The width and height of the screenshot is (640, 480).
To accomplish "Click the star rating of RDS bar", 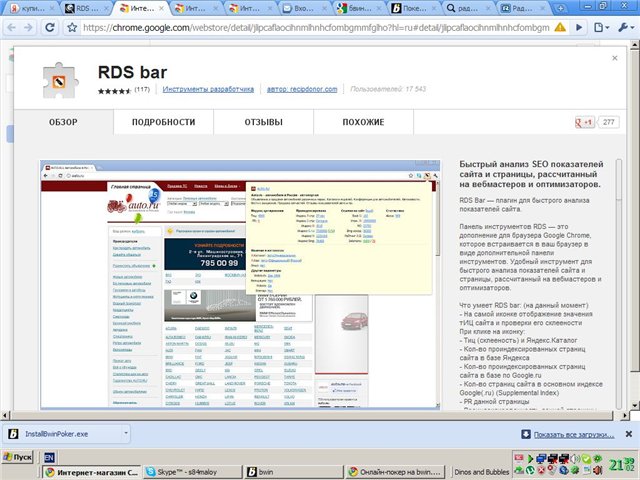I will [x=113, y=90].
